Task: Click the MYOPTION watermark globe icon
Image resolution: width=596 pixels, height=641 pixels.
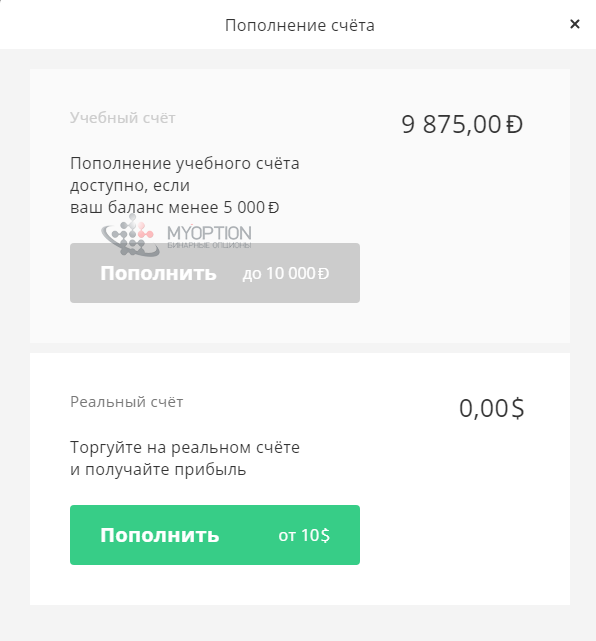Action: [130, 236]
